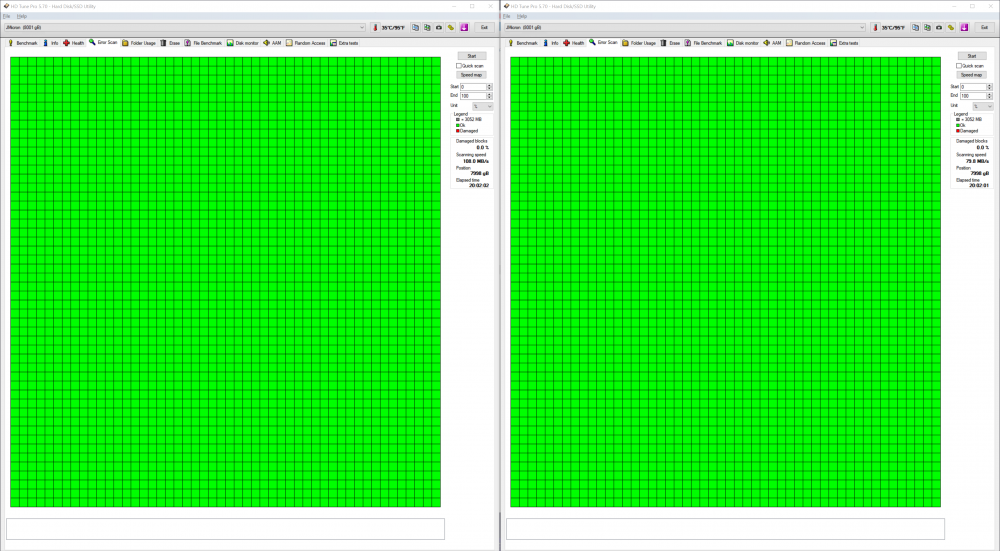The image size is (1000, 551).
Task: Copy screenshot icon in left window toolbar
Action: tap(427, 27)
